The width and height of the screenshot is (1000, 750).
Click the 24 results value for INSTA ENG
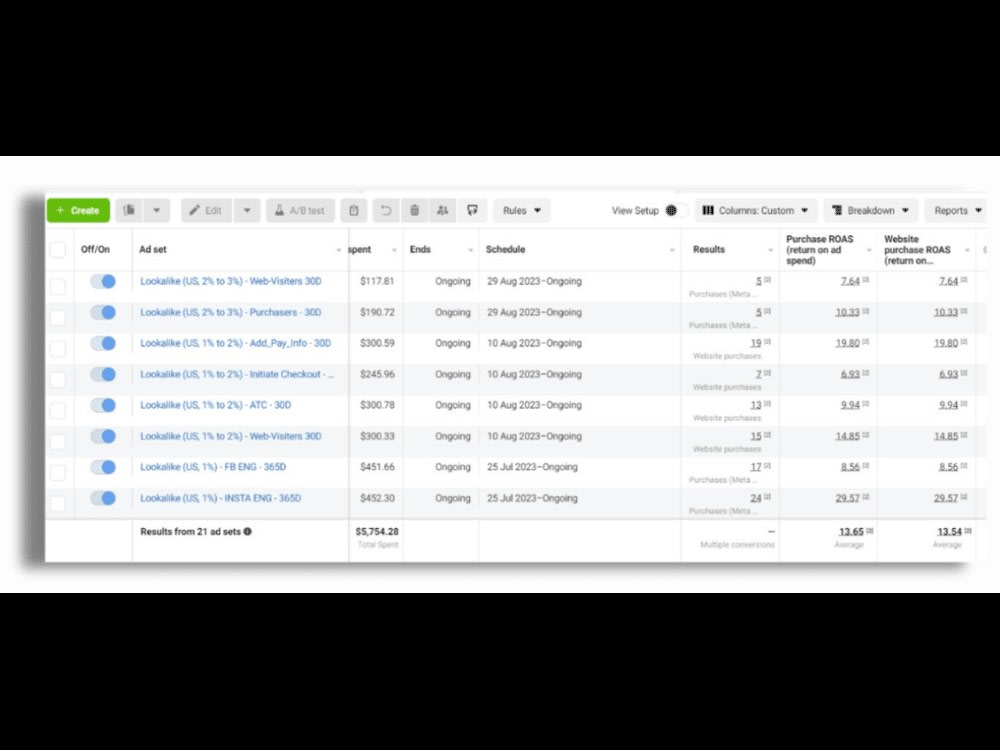[x=756, y=498]
